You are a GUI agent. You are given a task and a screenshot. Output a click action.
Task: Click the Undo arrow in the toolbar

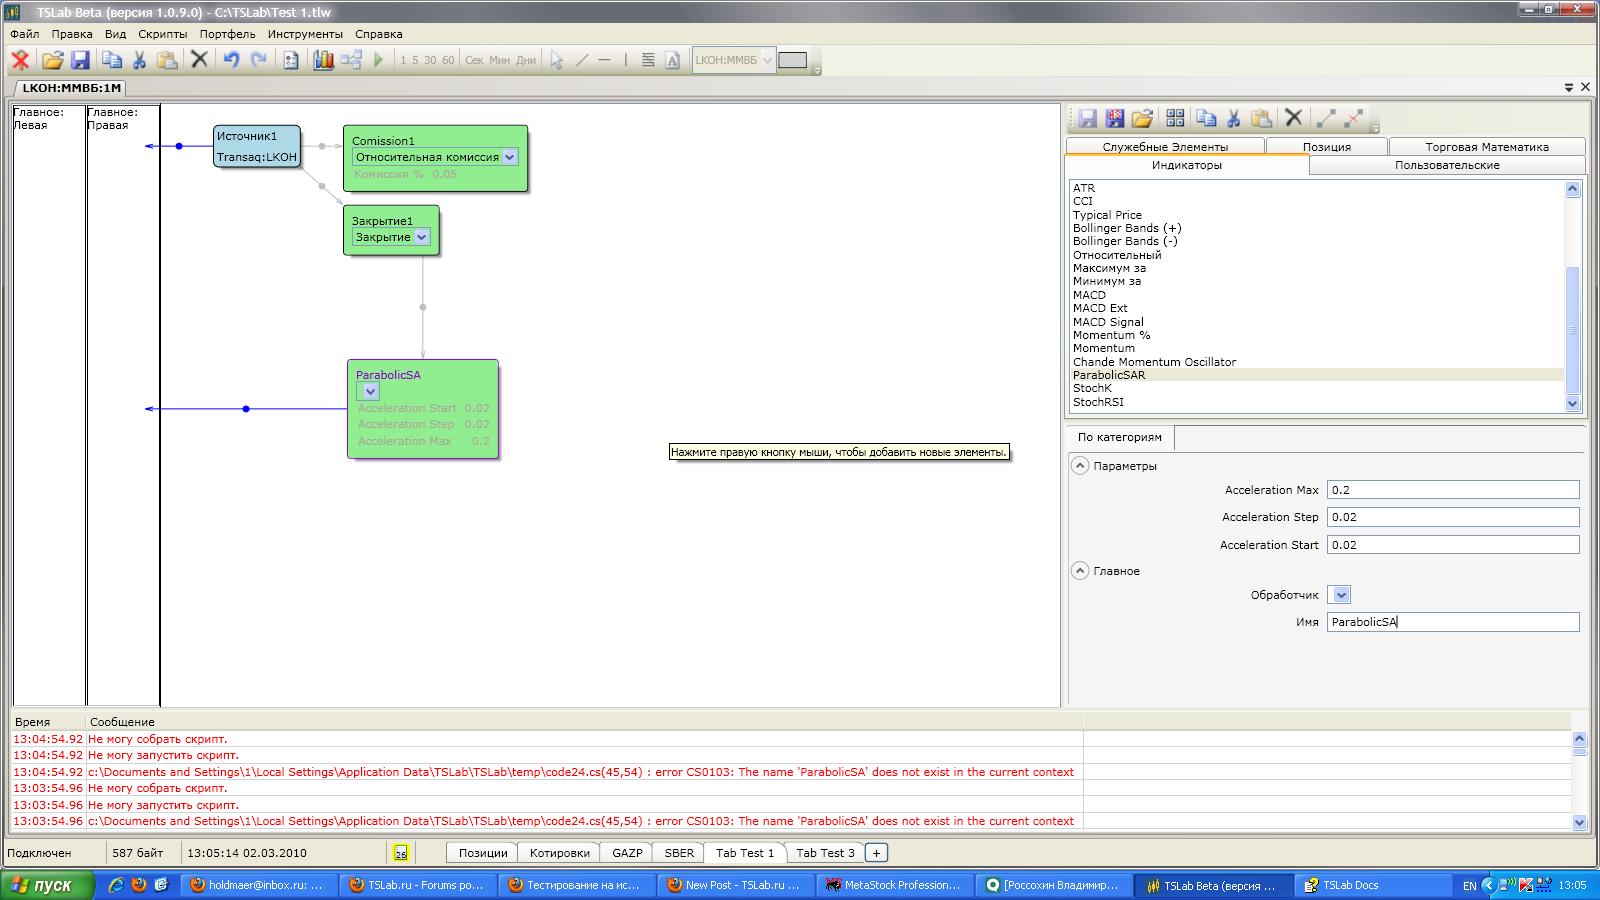click(231, 60)
